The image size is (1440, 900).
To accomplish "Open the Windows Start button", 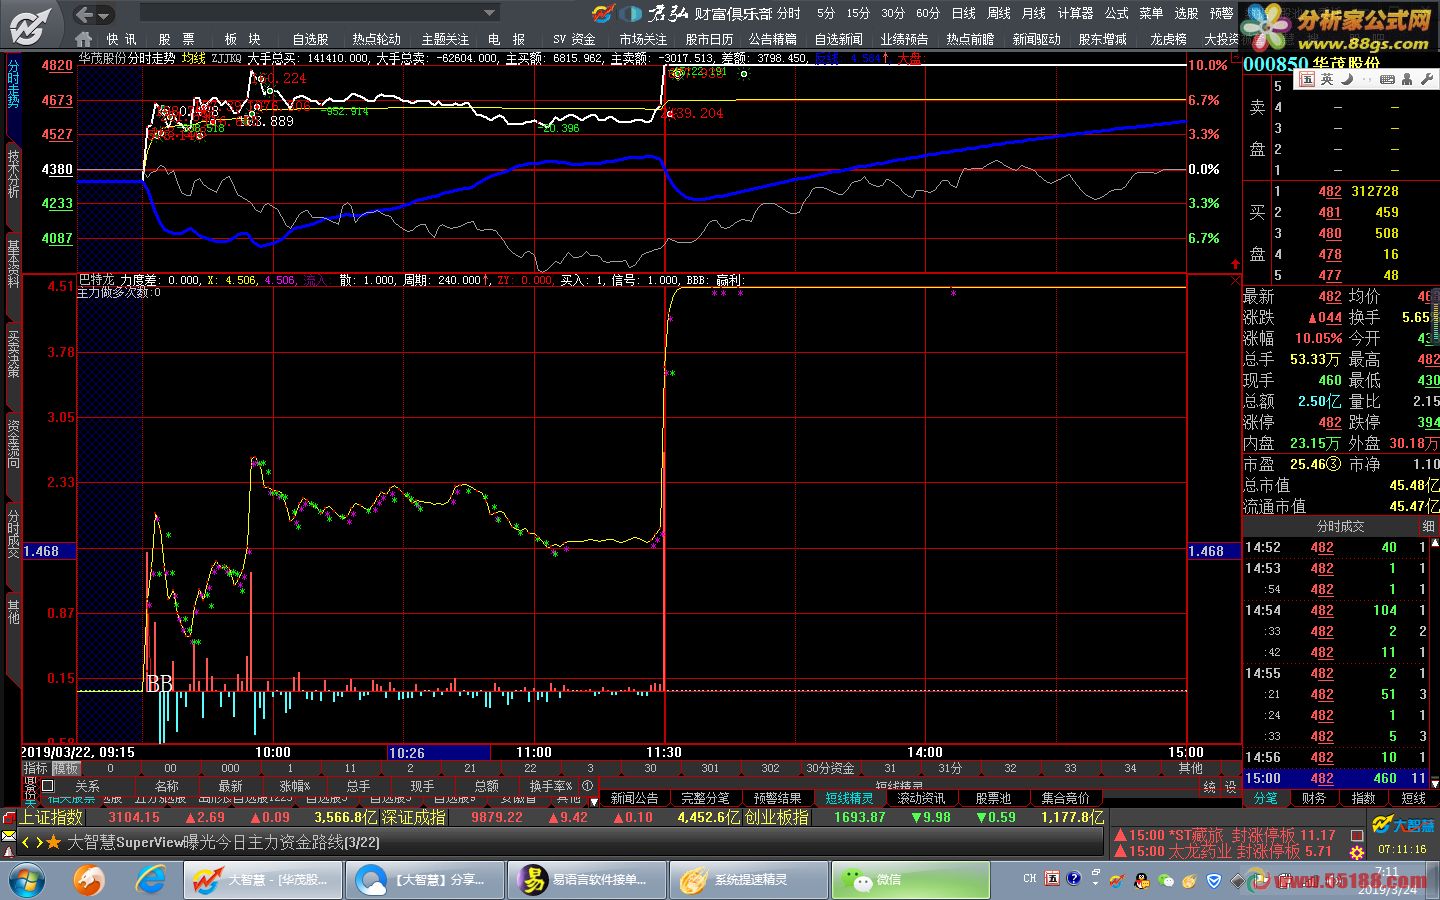I will [26, 880].
